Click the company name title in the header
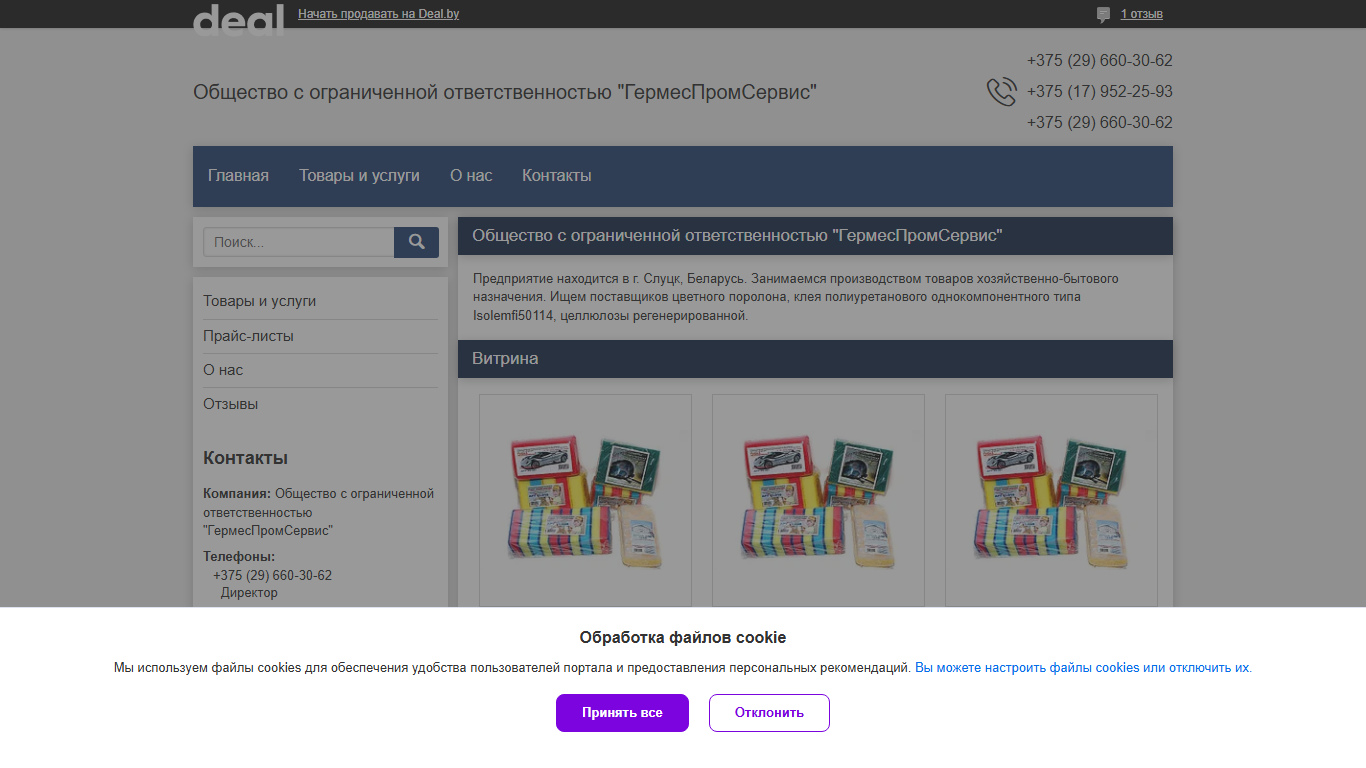This screenshot has height=768, width=1366. pos(505,92)
